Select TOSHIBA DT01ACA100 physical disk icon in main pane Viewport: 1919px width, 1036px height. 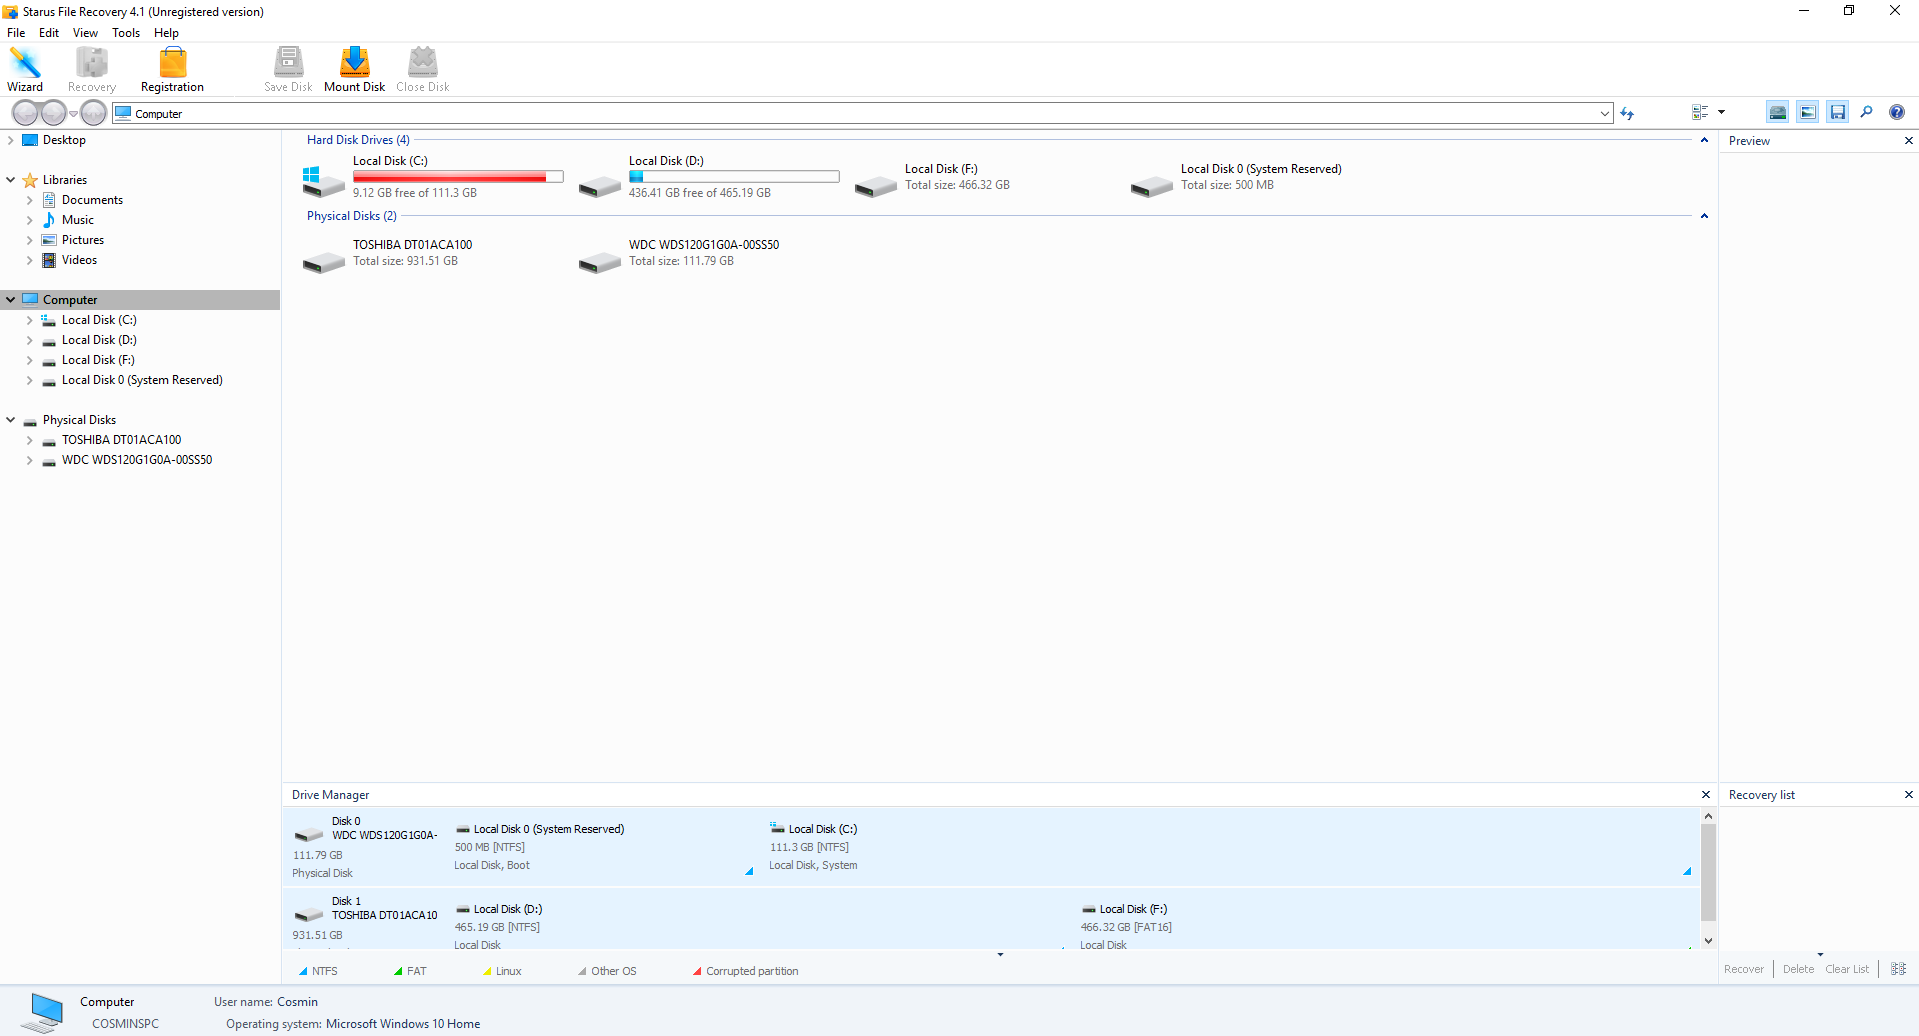click(324, 262)
